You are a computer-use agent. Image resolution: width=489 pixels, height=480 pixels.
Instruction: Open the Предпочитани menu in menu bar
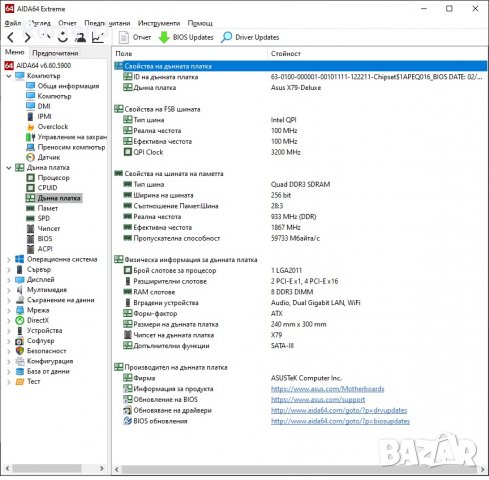click(x=107, y=23)
